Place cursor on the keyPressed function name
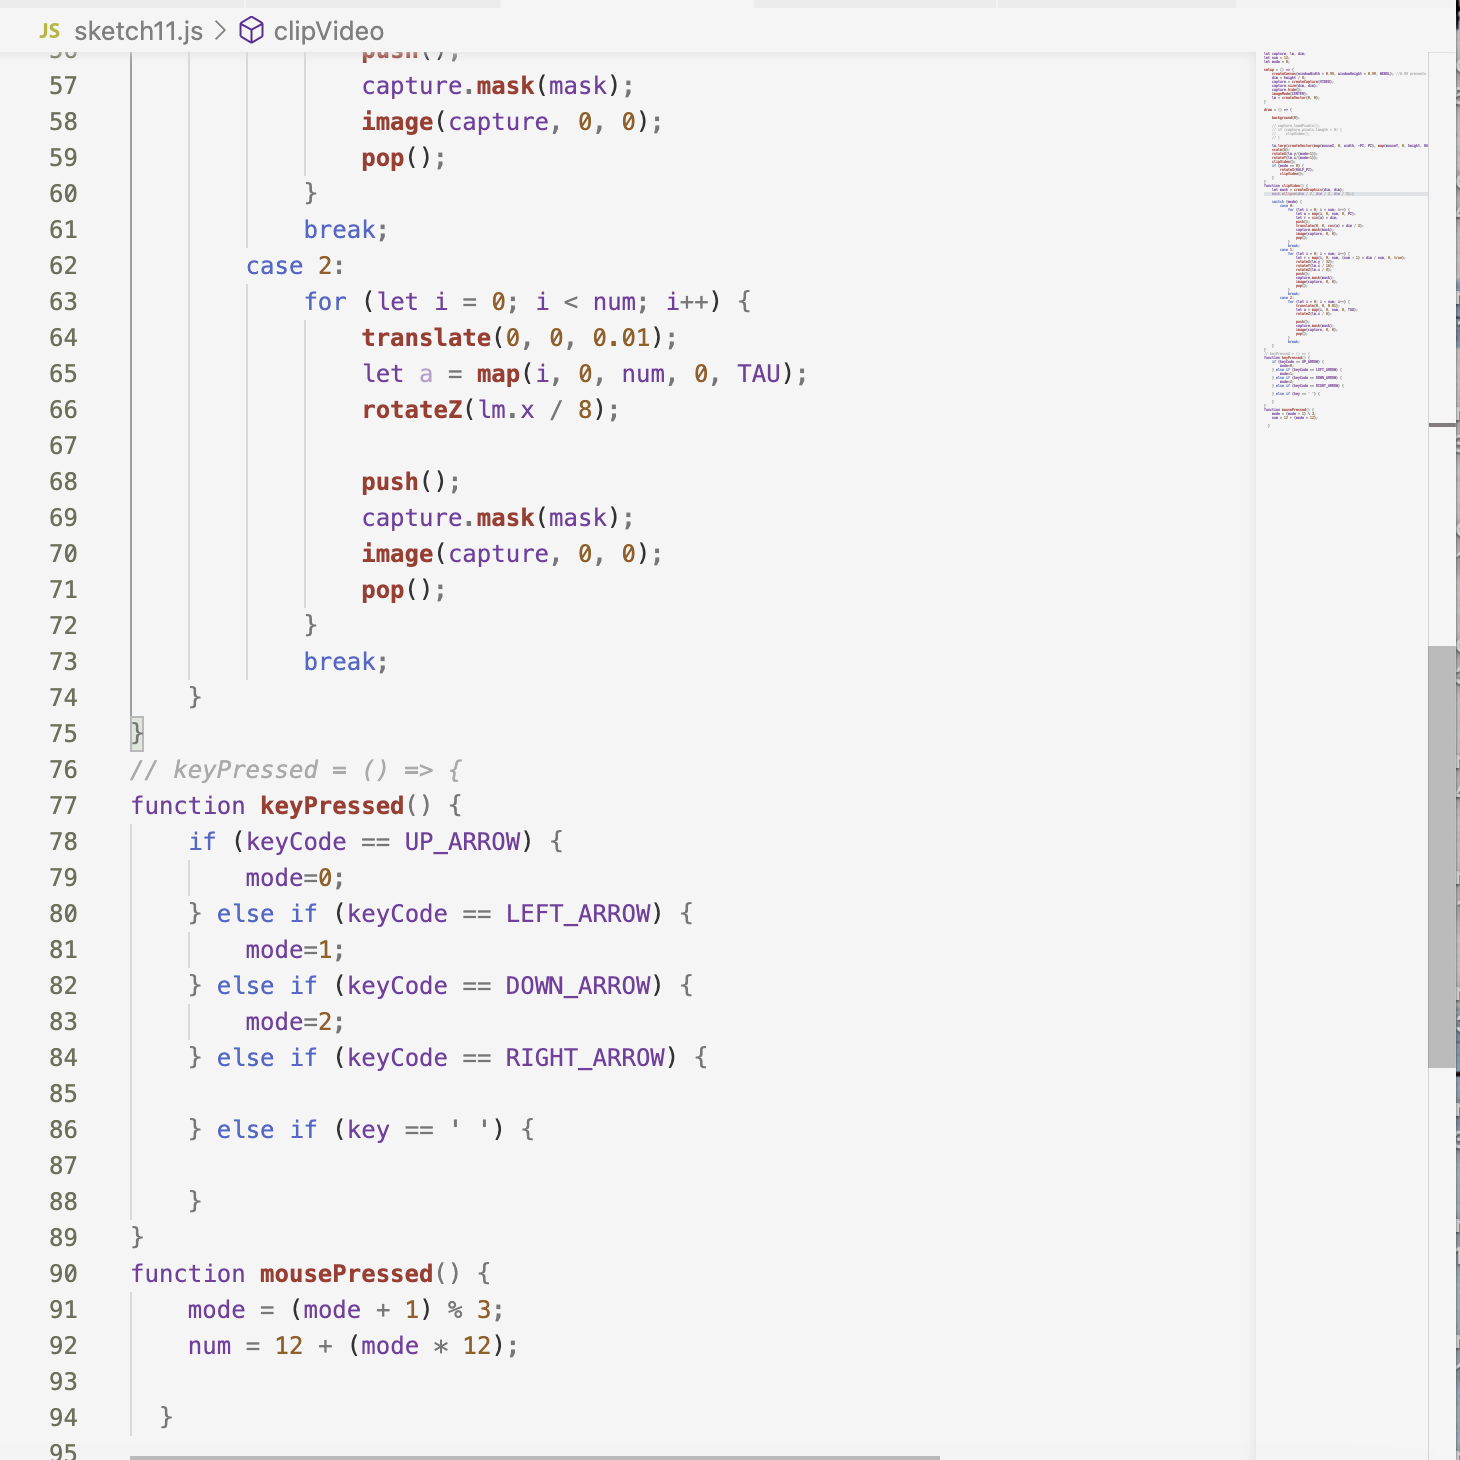 [330, 805]
